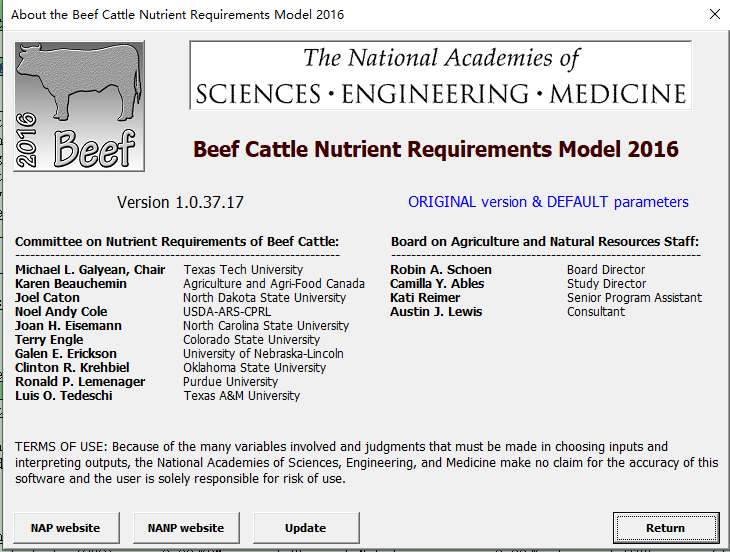The width and height of the screenshot is (730, 552).
Task: Click University of Nebraska-Lincoln affiliation
Action: click(263, 354)
